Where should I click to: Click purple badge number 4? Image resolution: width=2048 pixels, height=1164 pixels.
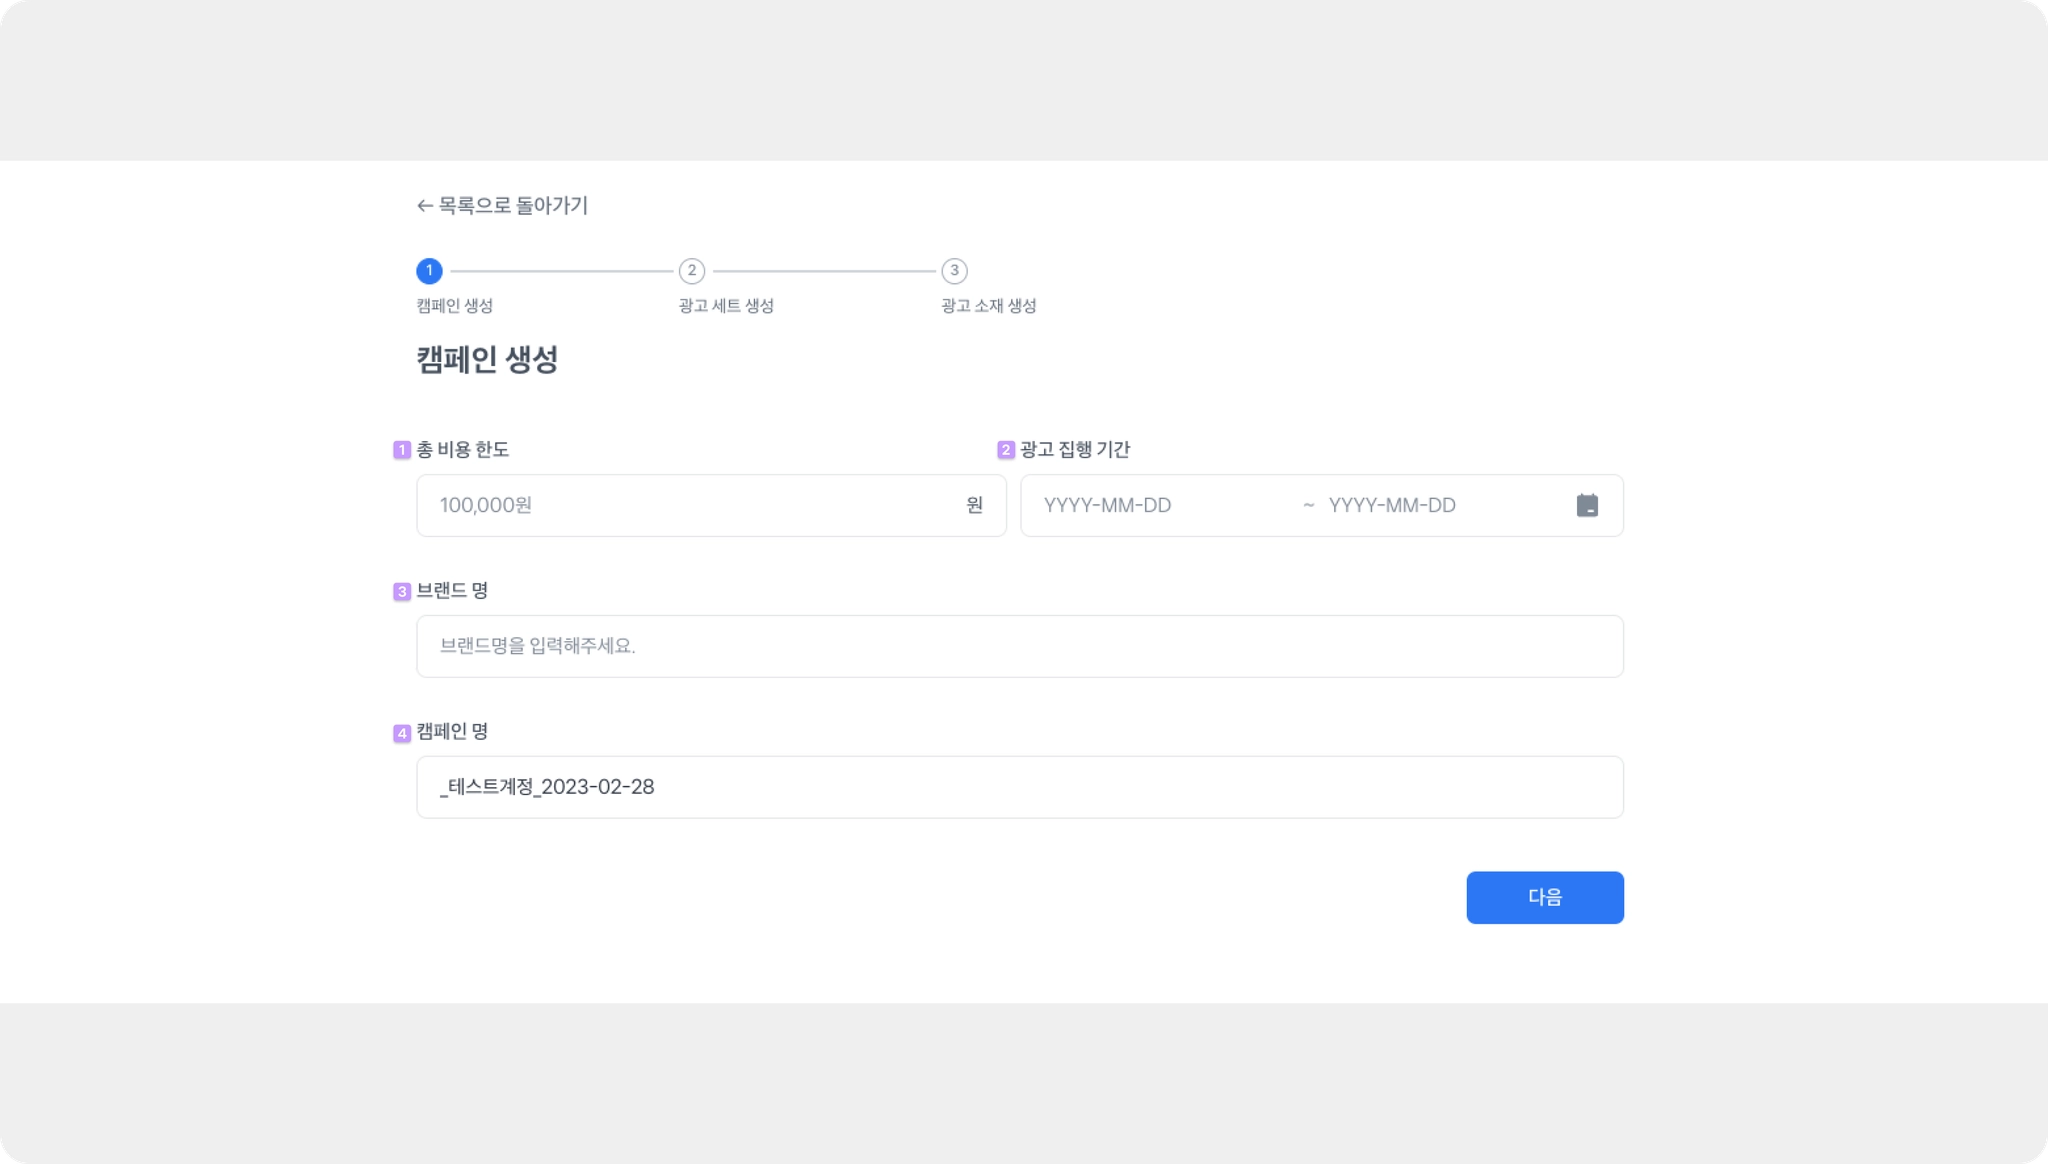[x=402, y=733]
